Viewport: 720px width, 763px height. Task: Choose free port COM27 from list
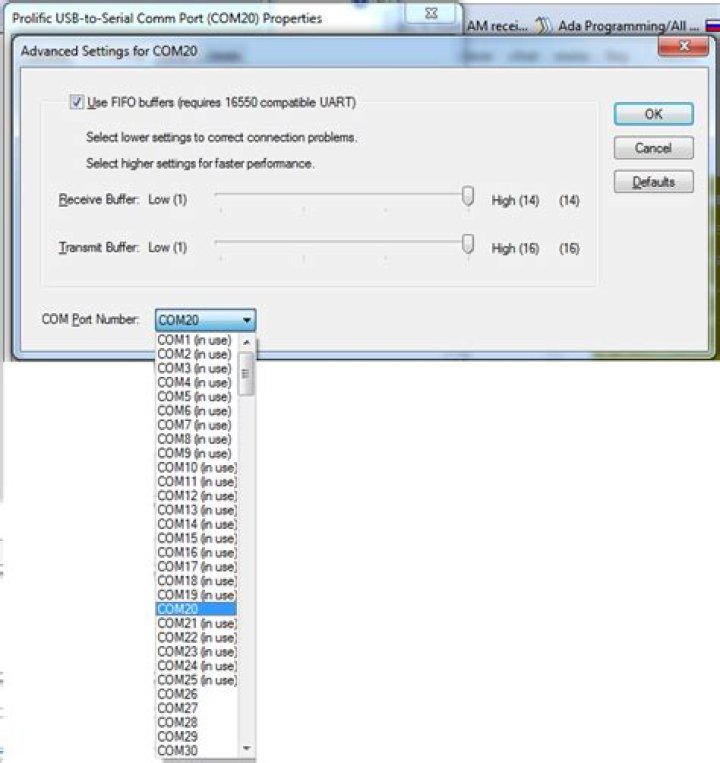pos(197,708)
